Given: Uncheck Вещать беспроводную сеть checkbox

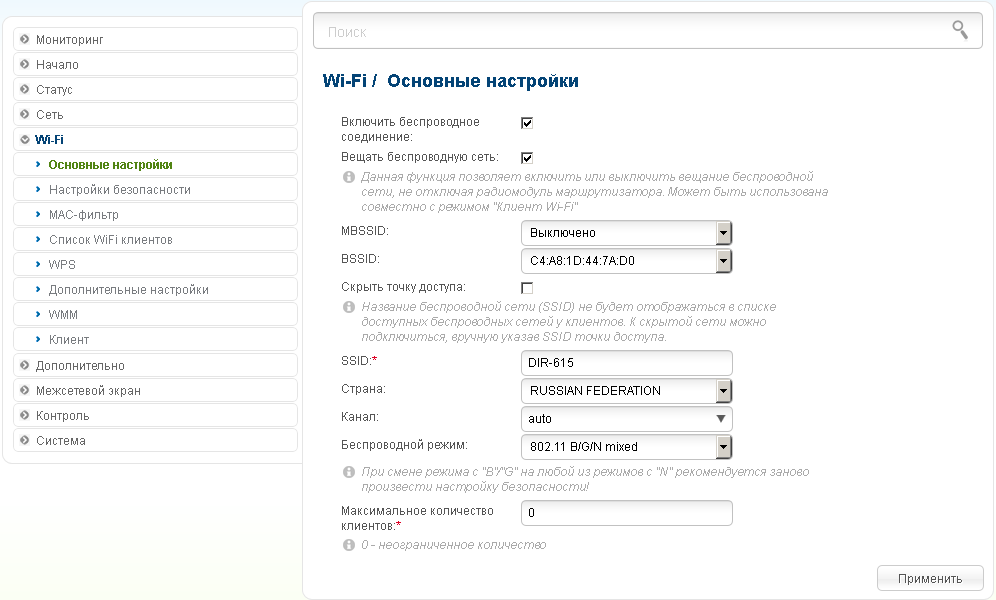Looking at the screenshot, I should (x=527, y=158).
